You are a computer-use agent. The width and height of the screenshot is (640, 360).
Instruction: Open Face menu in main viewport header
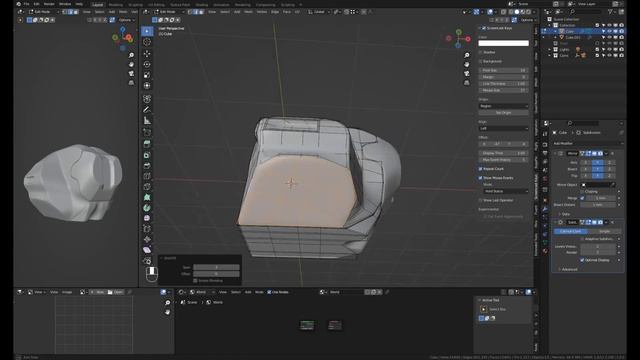coord(287,12)
